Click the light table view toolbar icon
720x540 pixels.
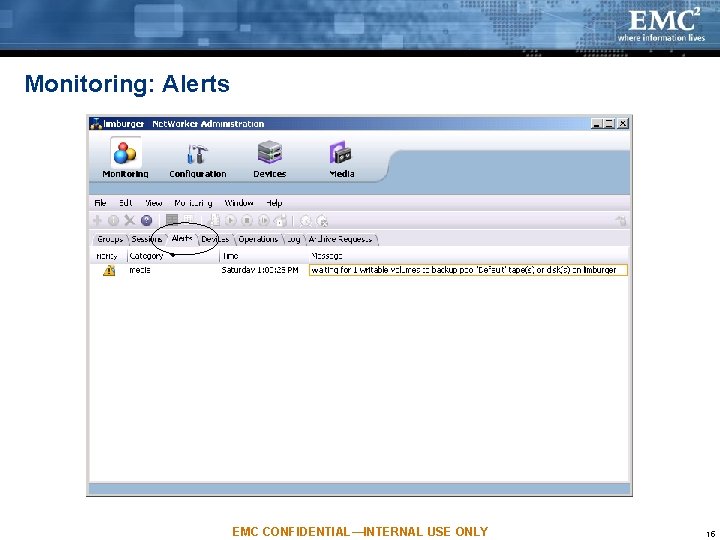pyautogui.click(x=188, y=220)
